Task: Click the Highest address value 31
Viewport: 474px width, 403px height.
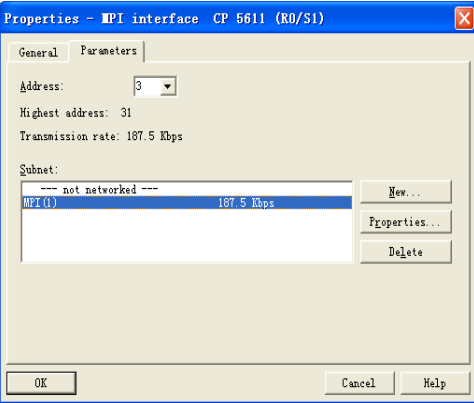Action: (126, 113)
